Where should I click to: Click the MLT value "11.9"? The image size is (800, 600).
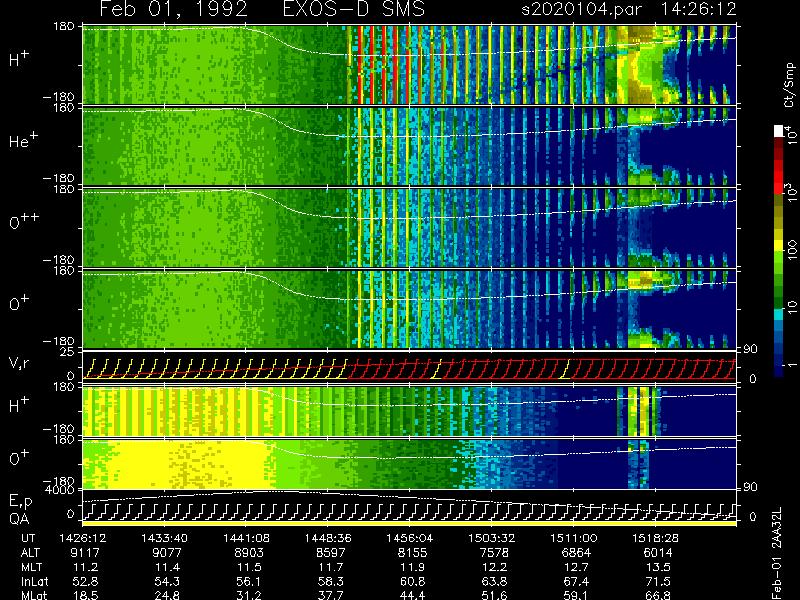click(x=412, y=567)
